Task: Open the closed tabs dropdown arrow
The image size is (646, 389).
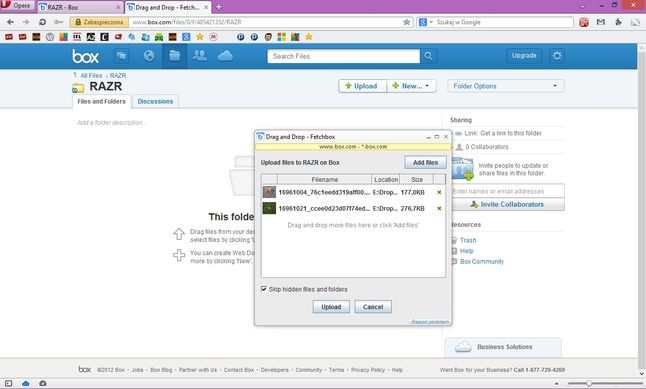Action: click(583, 6)
